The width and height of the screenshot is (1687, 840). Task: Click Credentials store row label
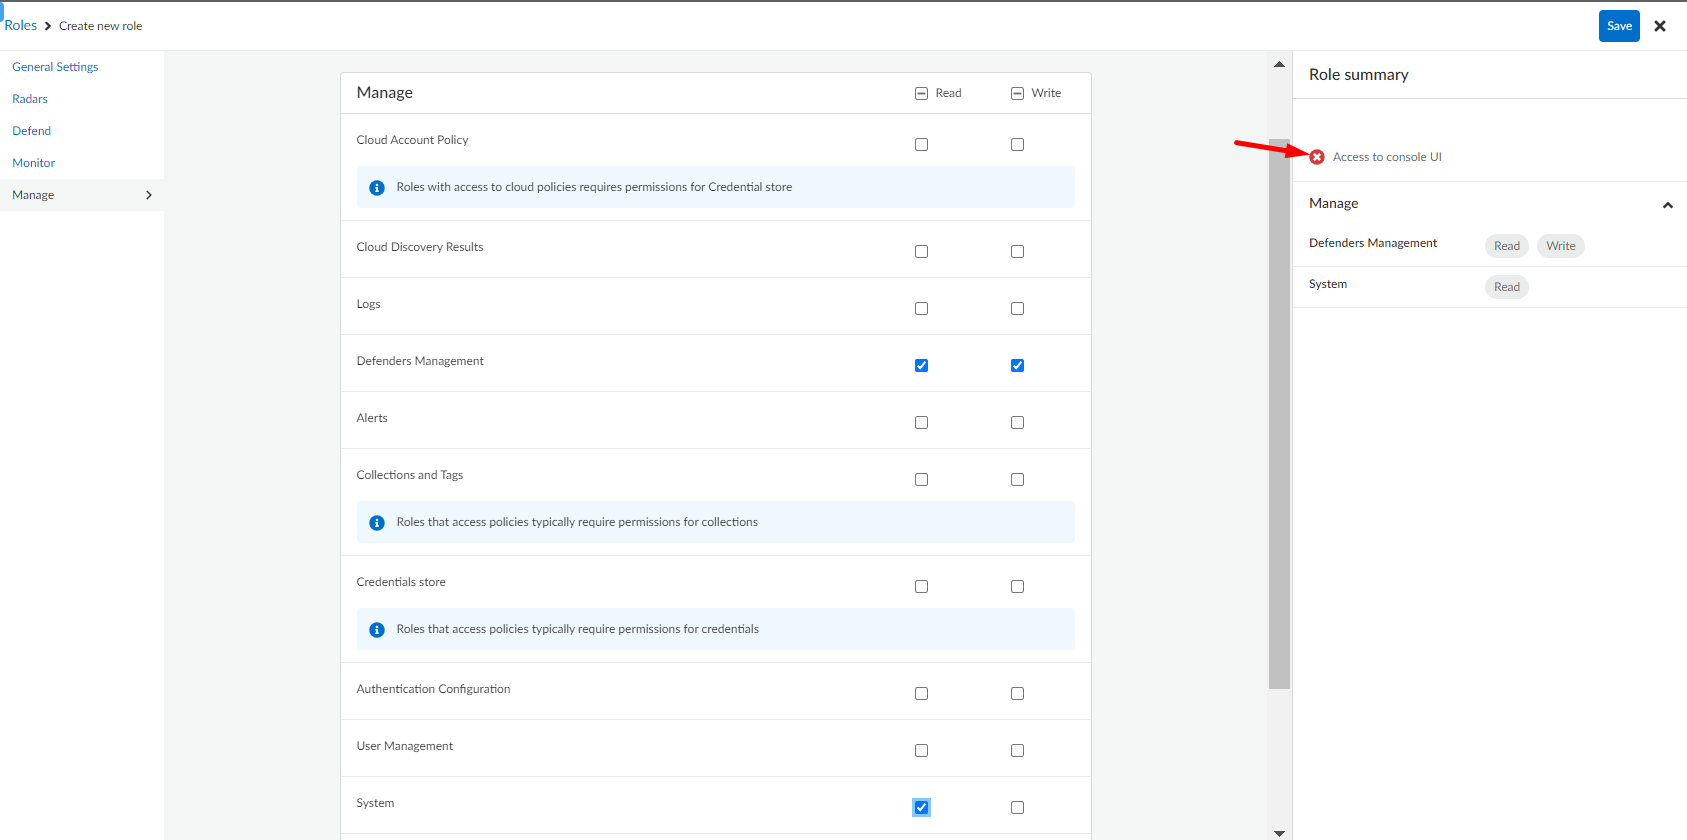pos(401,582)
